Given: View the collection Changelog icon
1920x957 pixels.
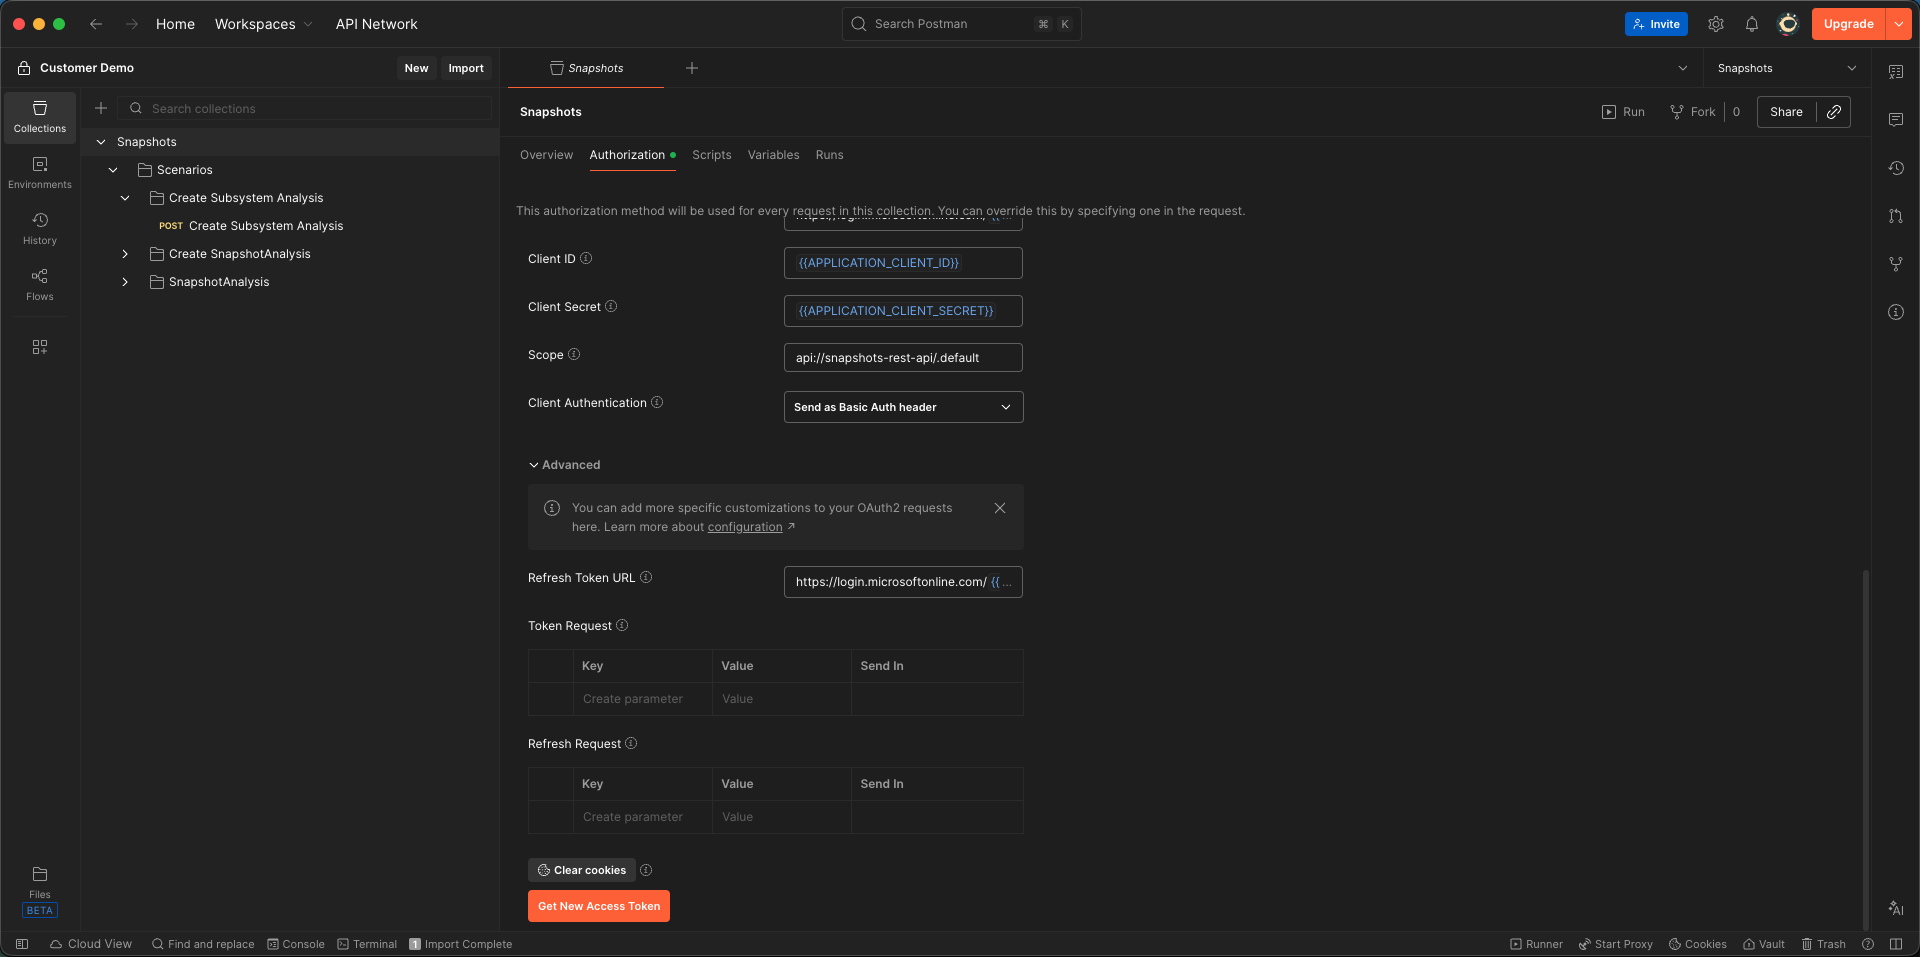Looking at the screenshot, I should click(1895, 168).
